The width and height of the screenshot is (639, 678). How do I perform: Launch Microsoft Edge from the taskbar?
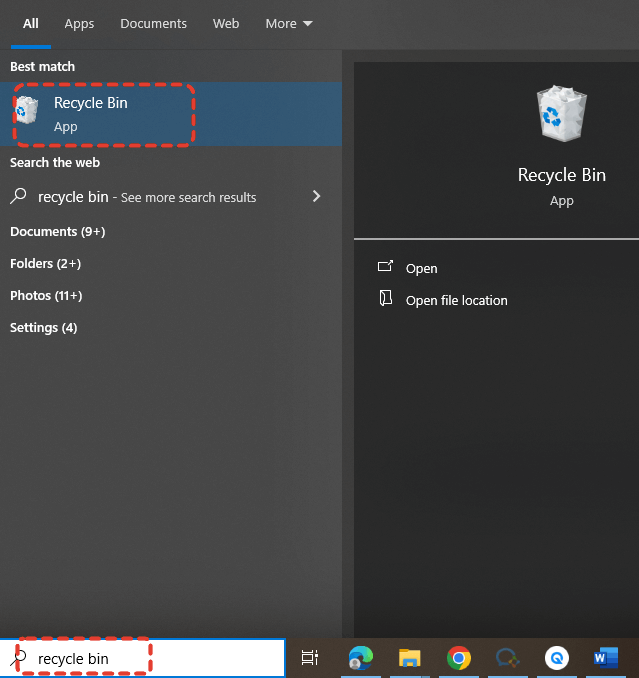tap(360, 657)
